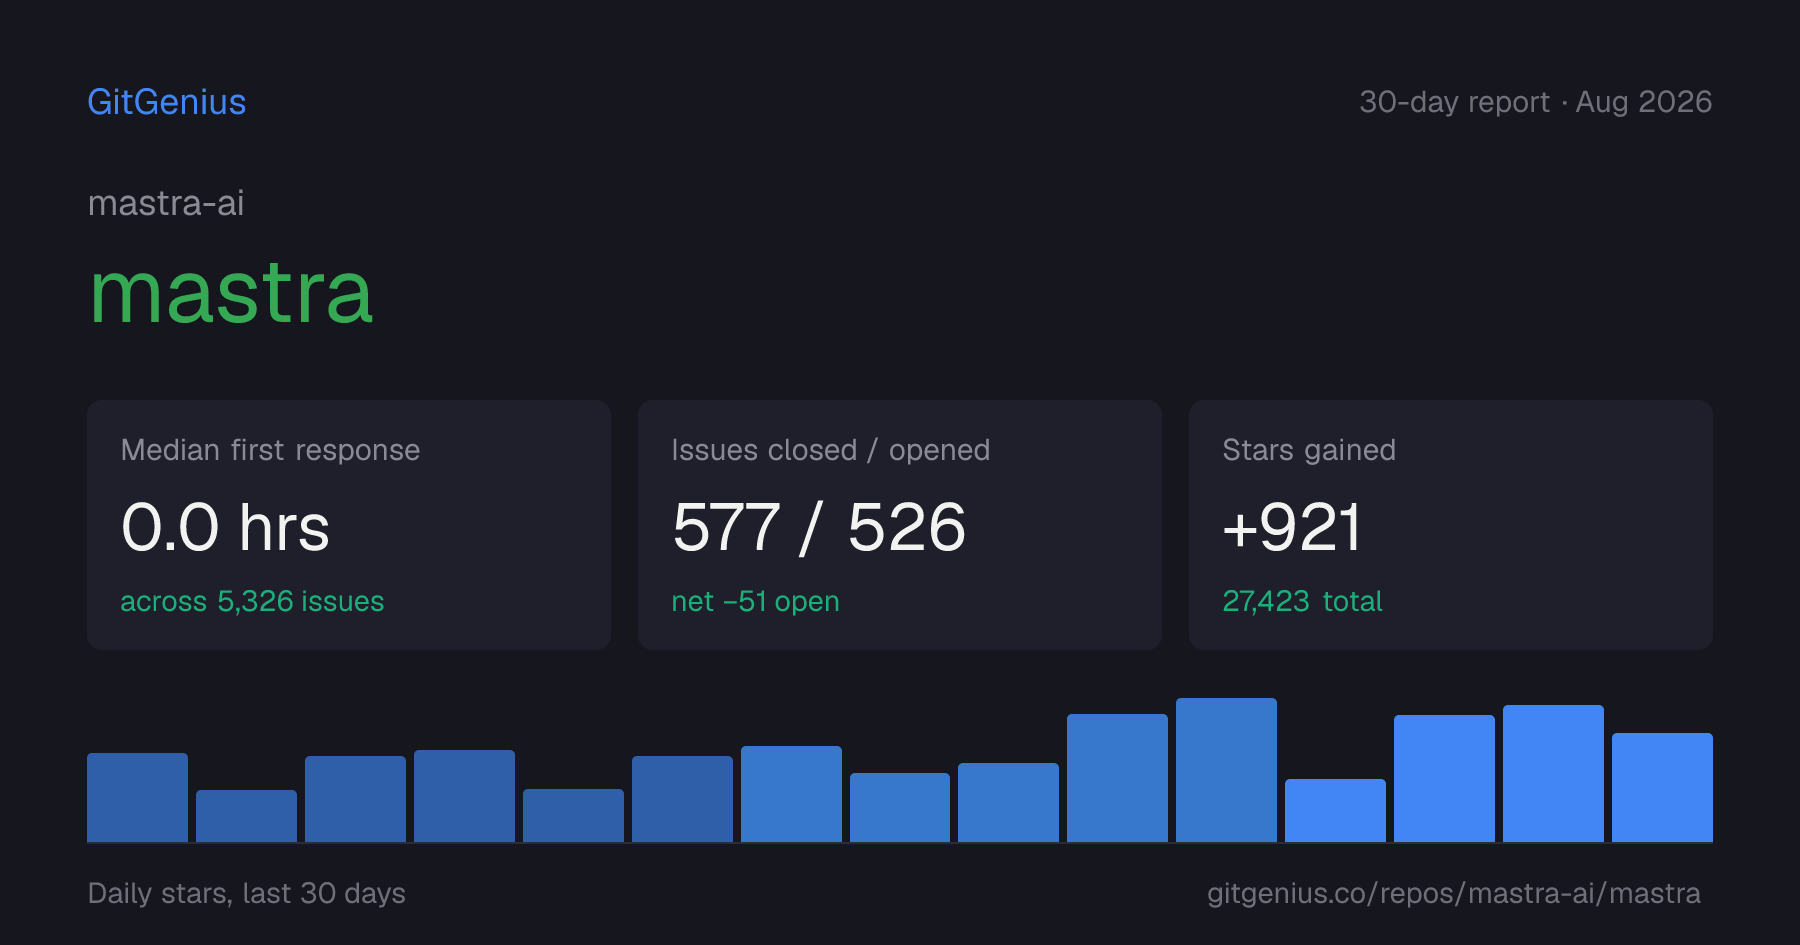This screenshot has width=1800, height=945.
Task: Click the "net −51 open" text
Action: click(755, 601)
